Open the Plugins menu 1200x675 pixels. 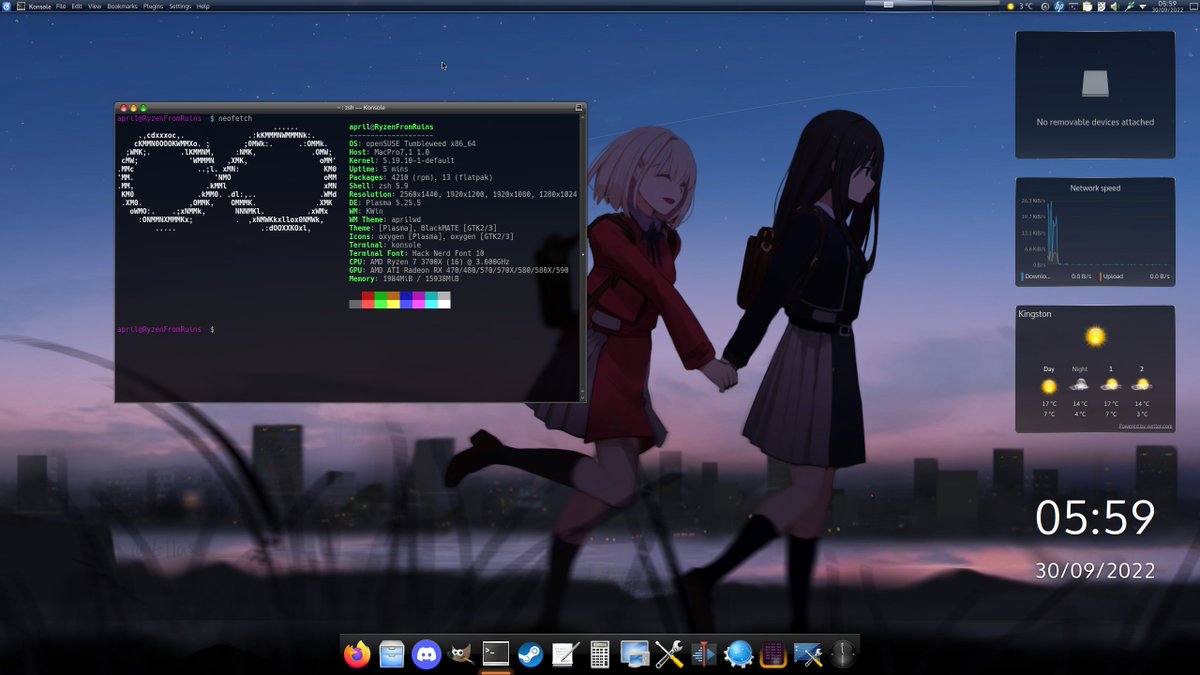point(153,6)
